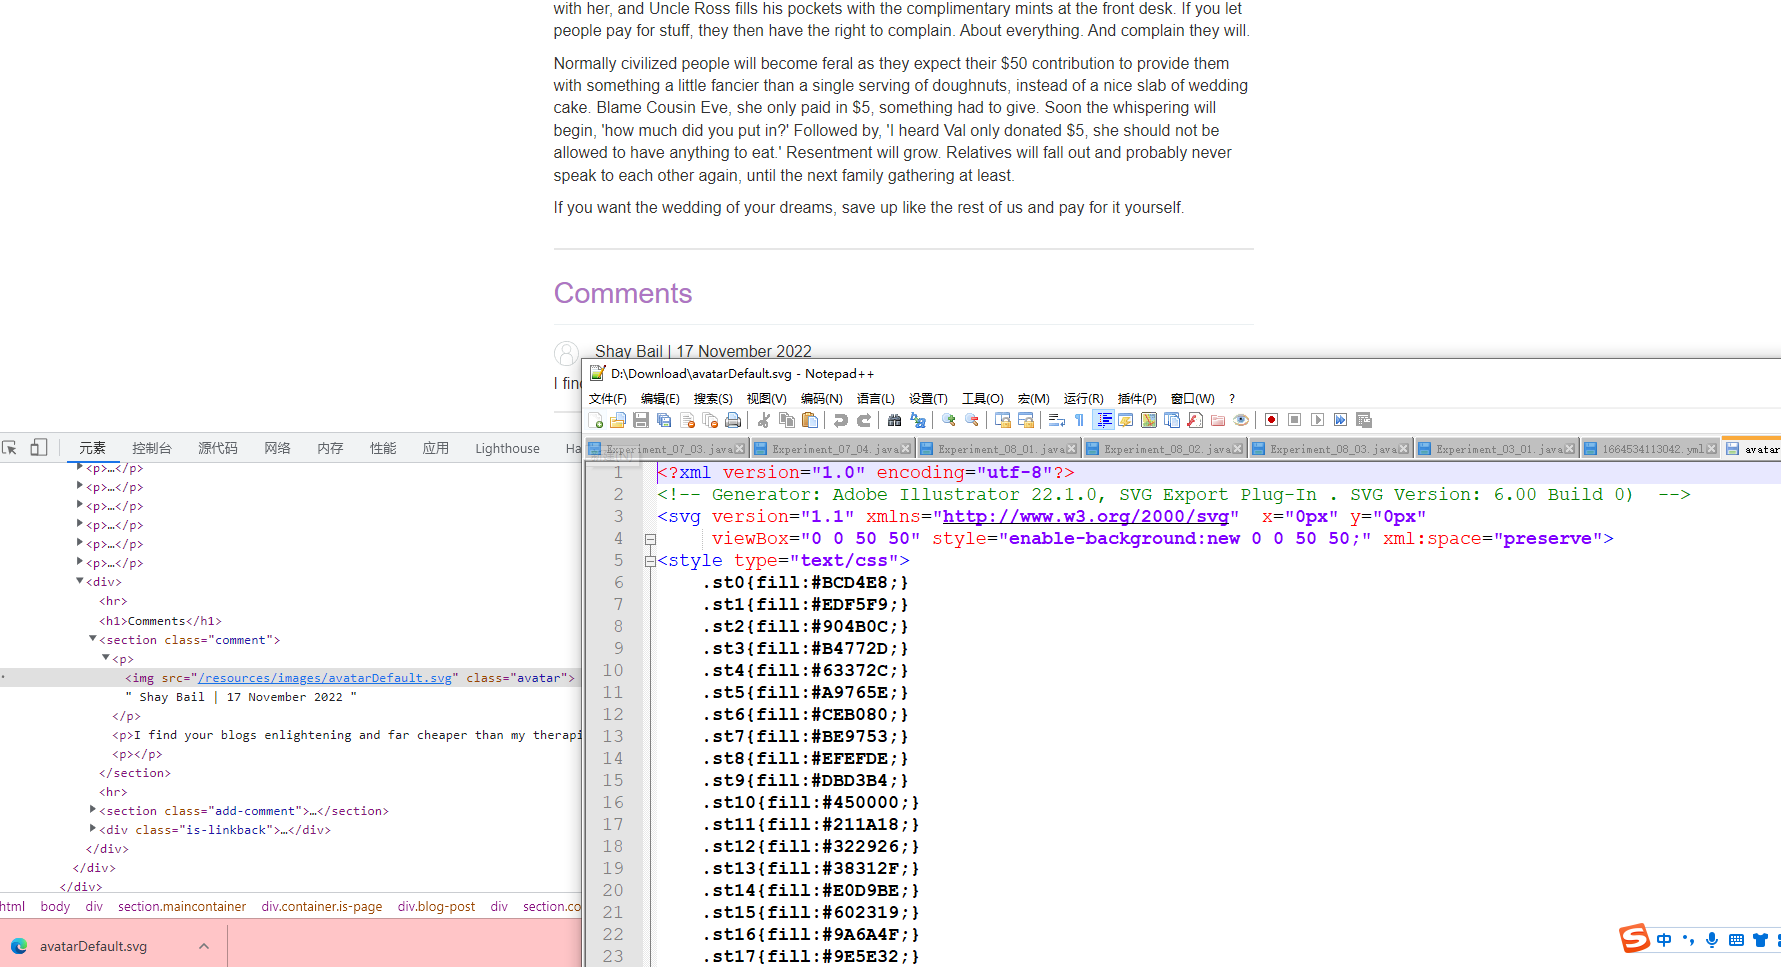Collapse the style block fold on line 5
The width and height of the screenshot is (1781, 967).
(x=650, y=561)
